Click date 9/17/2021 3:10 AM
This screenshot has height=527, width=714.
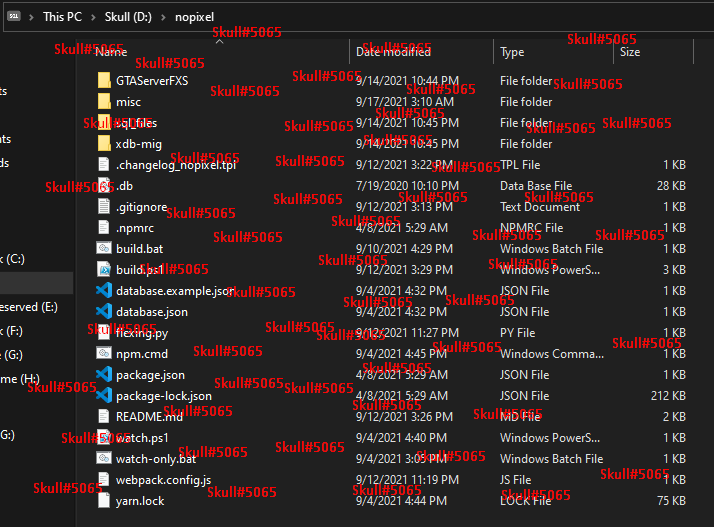405,102
